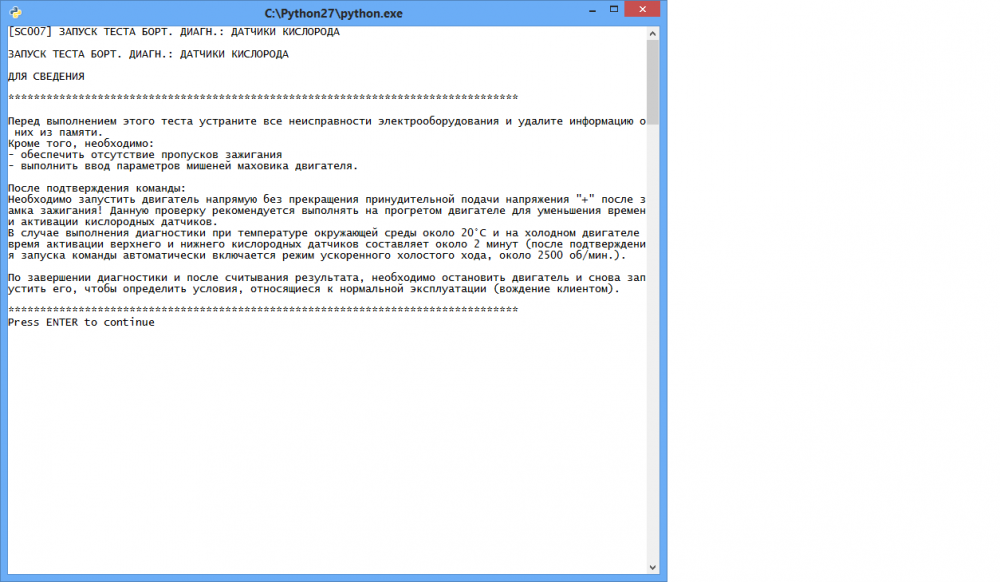Click the second 'ЗАПУСК ТЕСТА БОРТ. ДИАГН.' line without the code

pos(148,54)
